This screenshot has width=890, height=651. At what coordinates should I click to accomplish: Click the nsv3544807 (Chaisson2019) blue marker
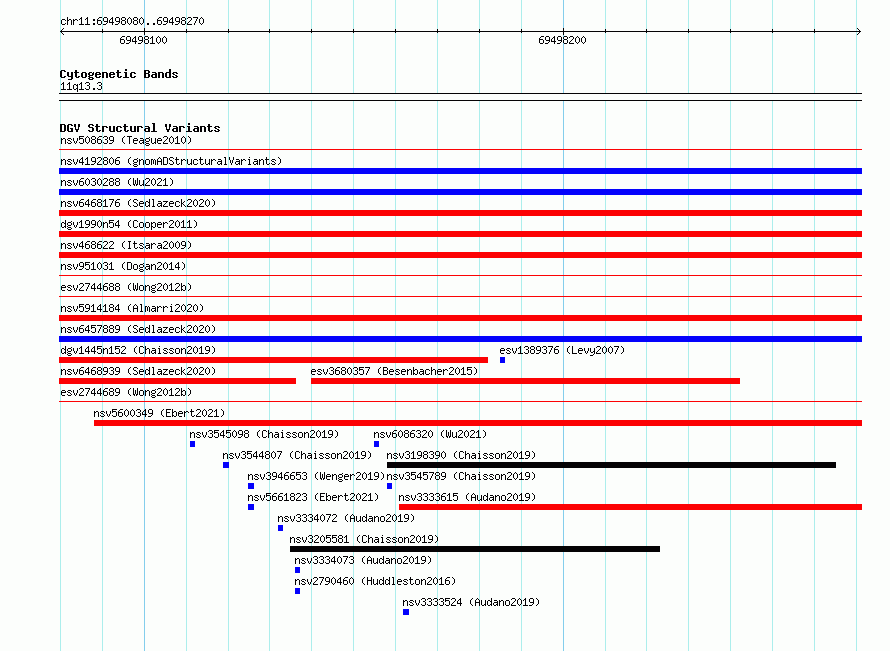tap(226, 465)
